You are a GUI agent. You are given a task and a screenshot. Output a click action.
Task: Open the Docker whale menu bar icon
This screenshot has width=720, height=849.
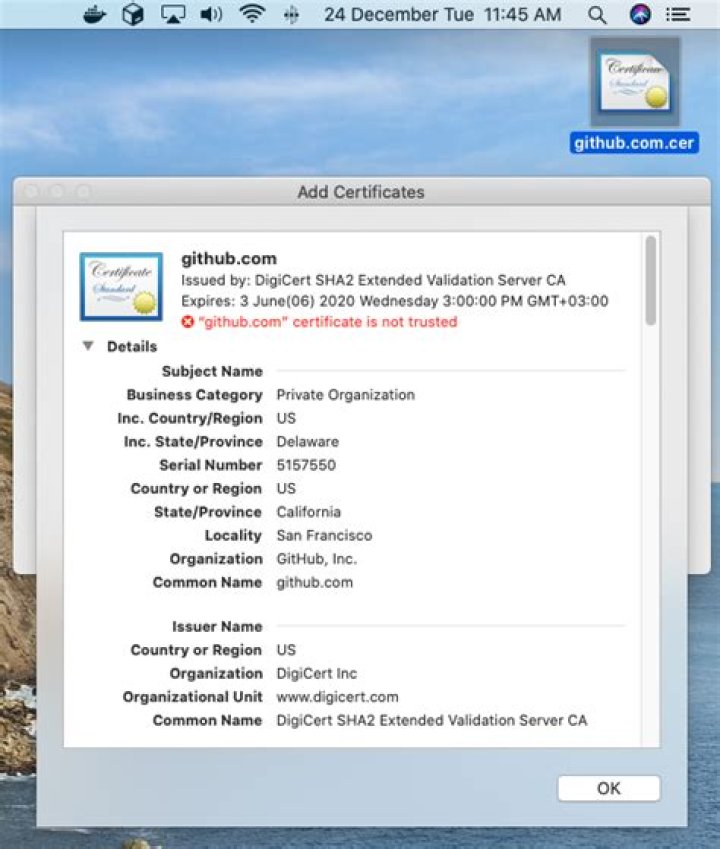[94, 15]
